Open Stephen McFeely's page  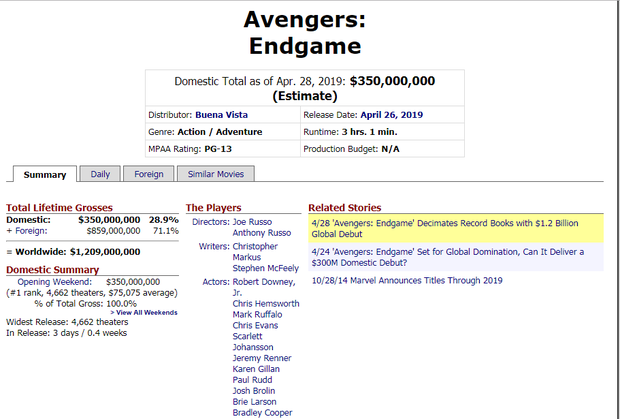(266, 268)
